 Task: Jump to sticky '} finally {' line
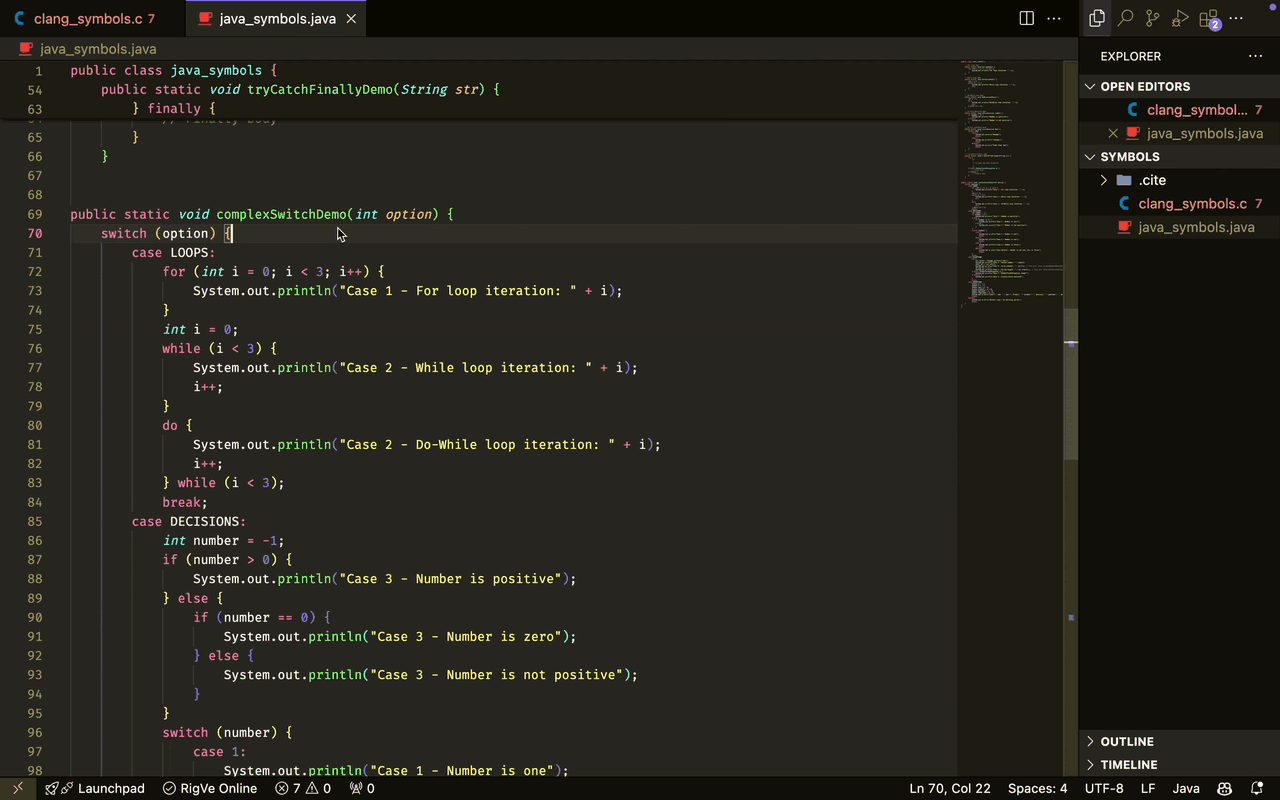173,108
